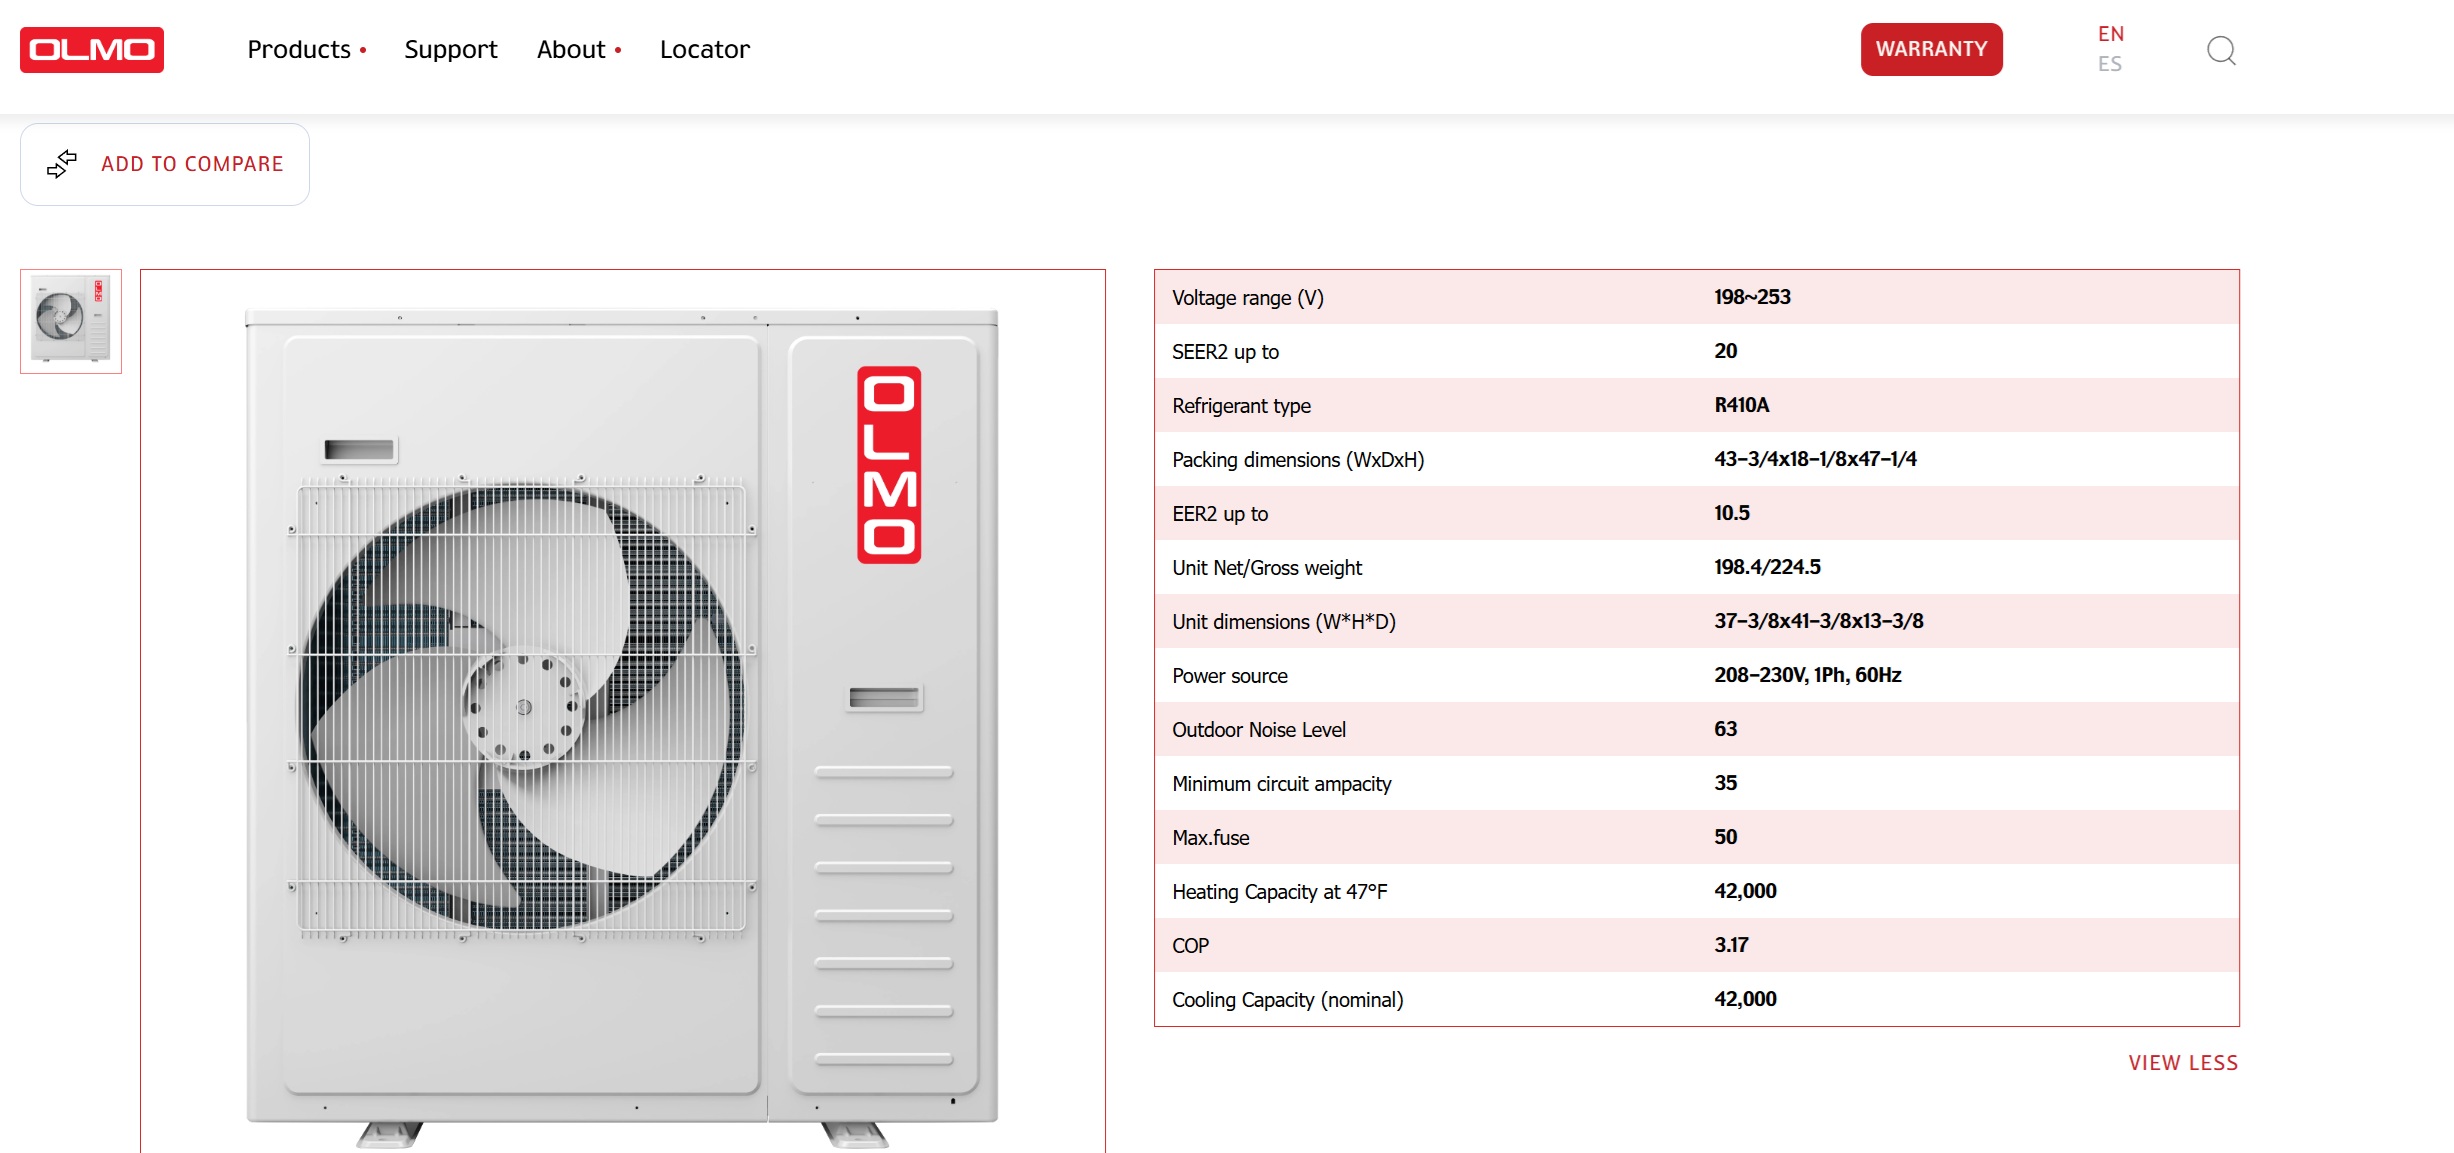Click the 'Refrigerant type' label

pos(1241,406)
